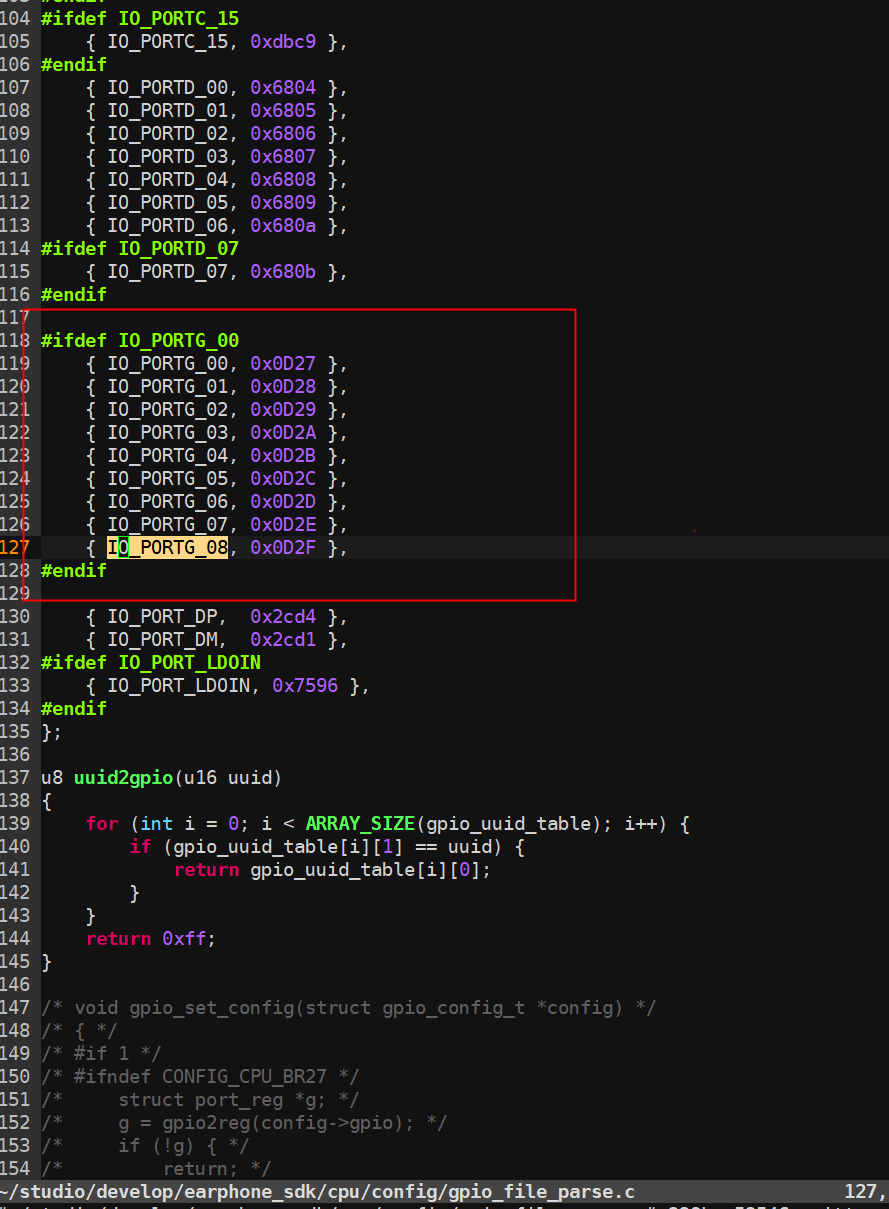Image resolution: width=889 pixels, height=1209 pixels.
Task: Click line number 127 in the gutter
Action: pos(15,548)
